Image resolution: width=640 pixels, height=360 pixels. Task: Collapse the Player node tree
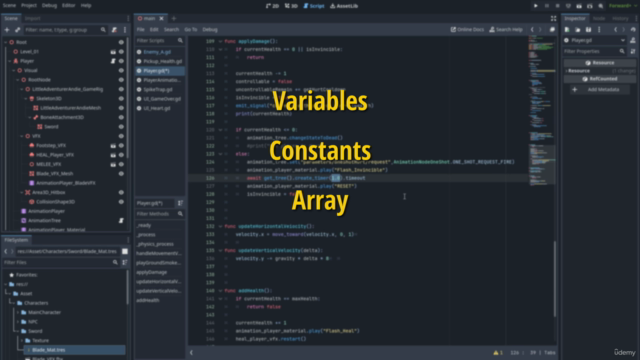[x=10, y=61]
